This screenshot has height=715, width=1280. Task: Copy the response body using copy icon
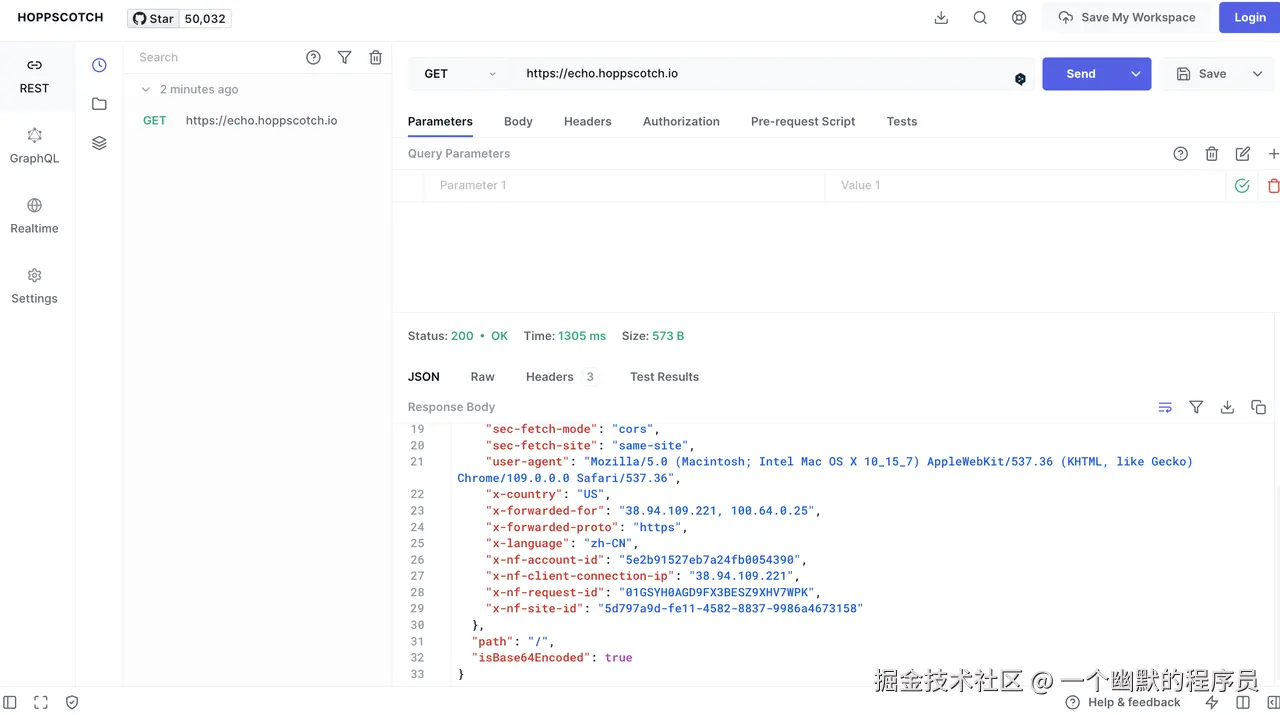[x=1258, y=407]
